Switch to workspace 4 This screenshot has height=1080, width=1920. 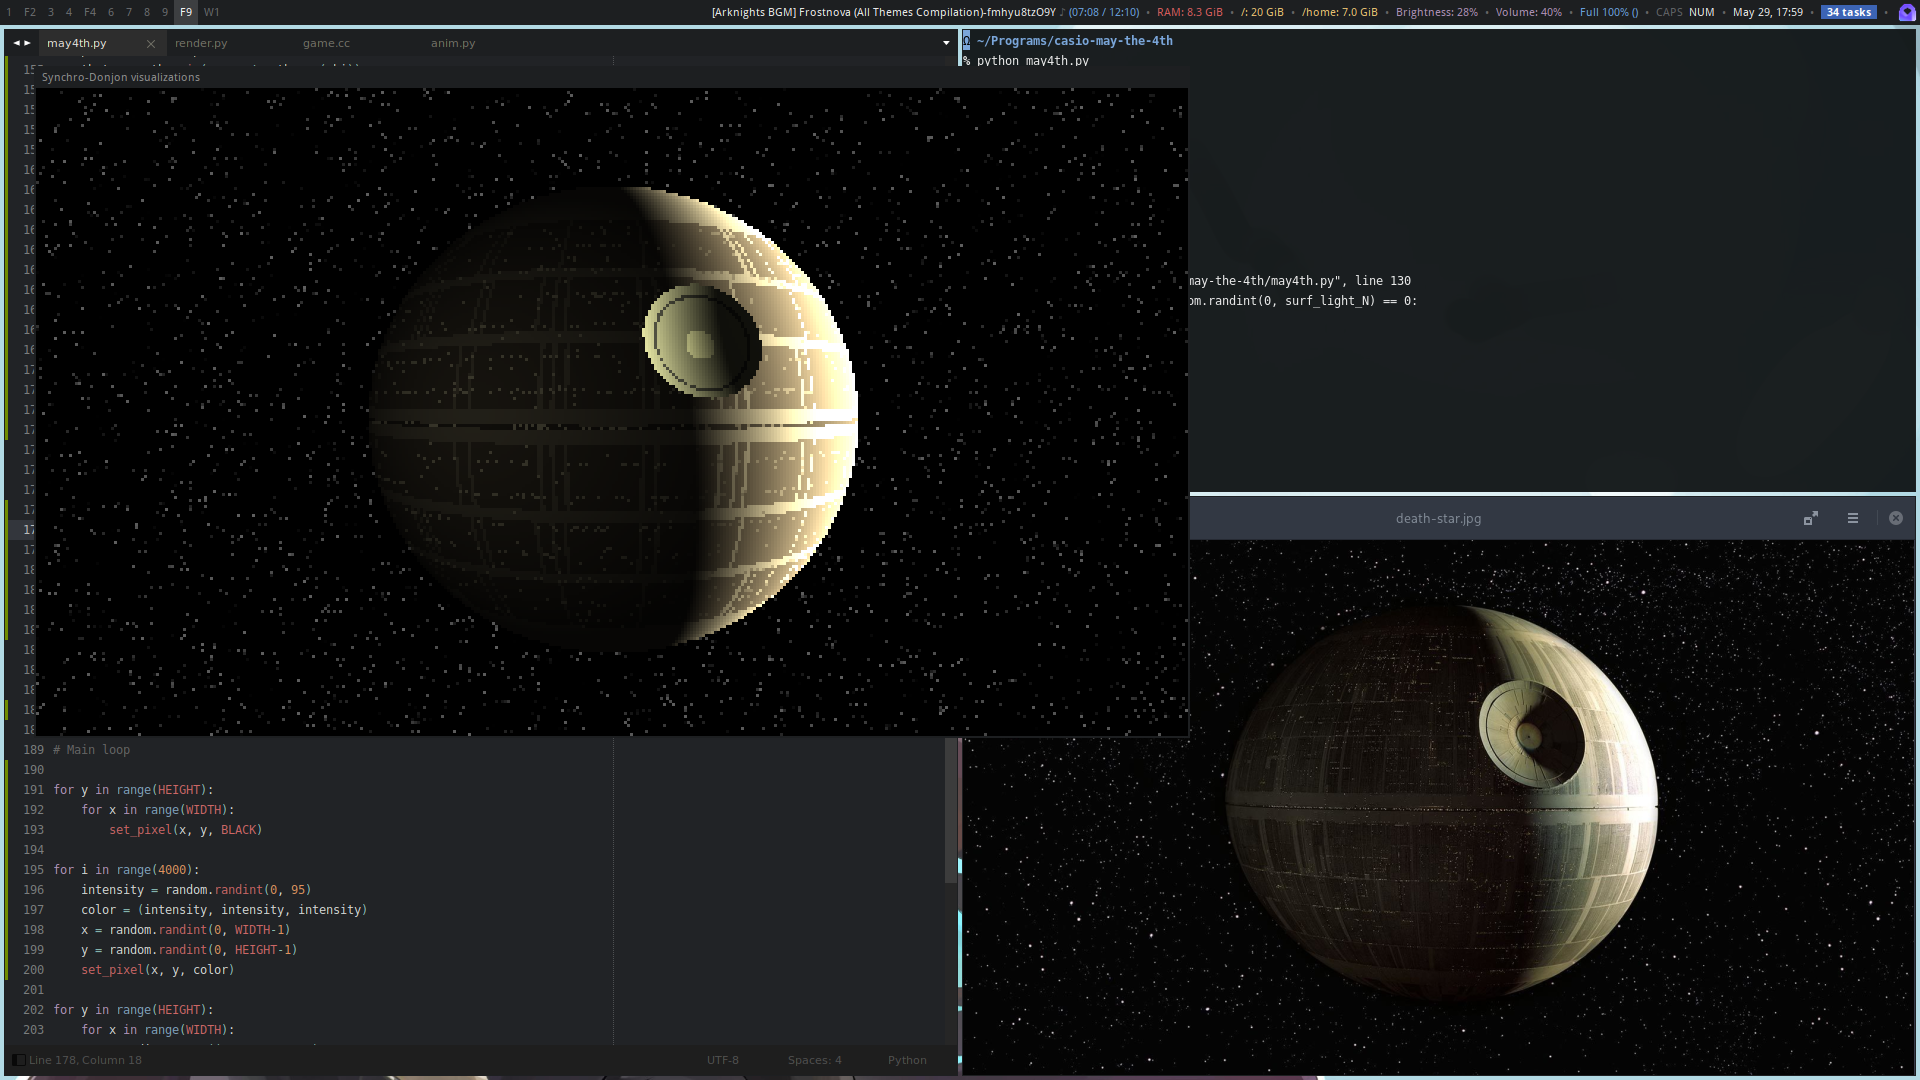click(69, 12)
